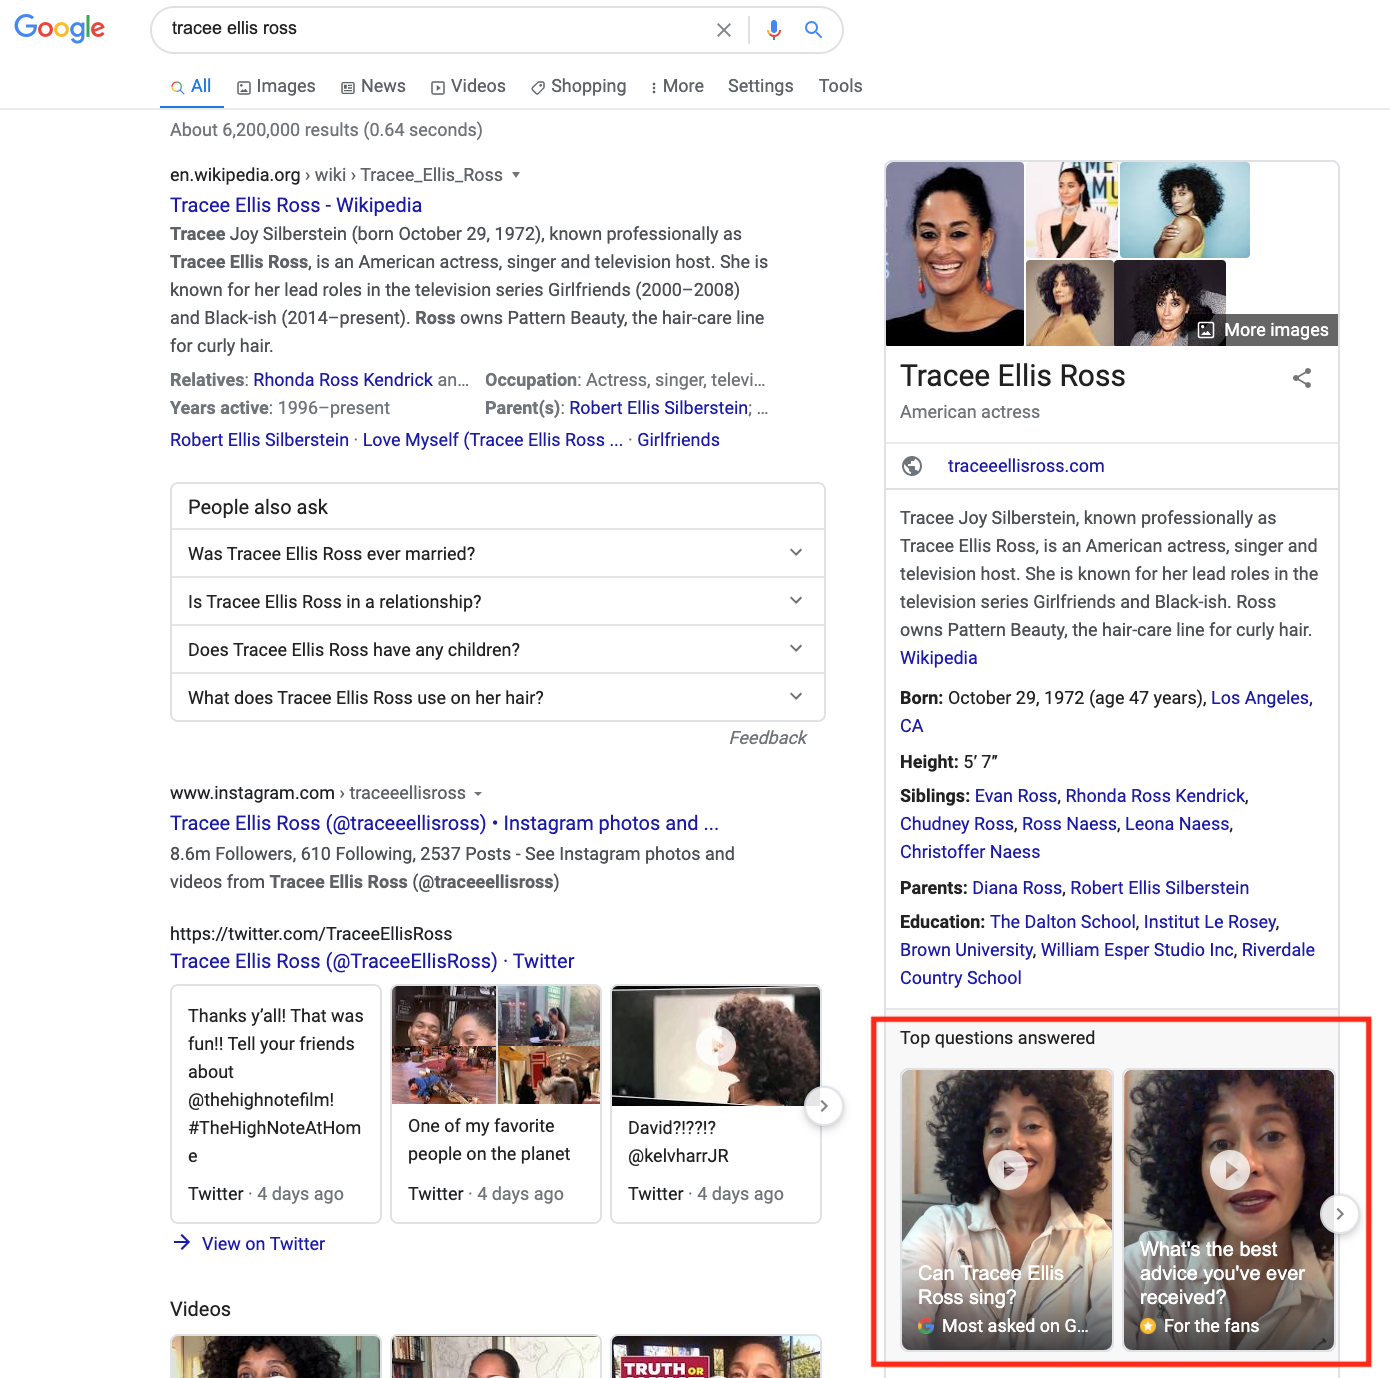Play the David?!??!? @kelvharrJR tweet video
The width and height of the screenshot is (1390, 1378).
click(716, 1046)
